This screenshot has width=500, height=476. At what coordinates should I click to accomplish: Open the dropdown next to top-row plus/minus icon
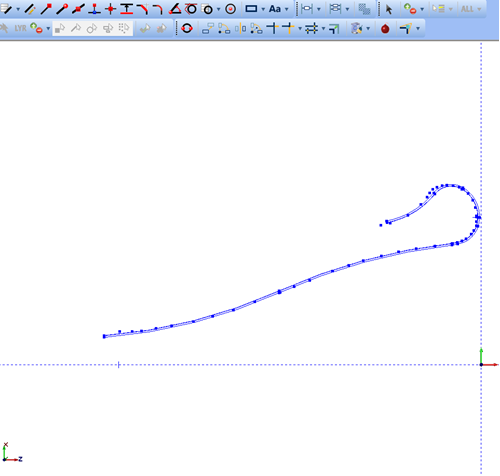pos(422,9)
